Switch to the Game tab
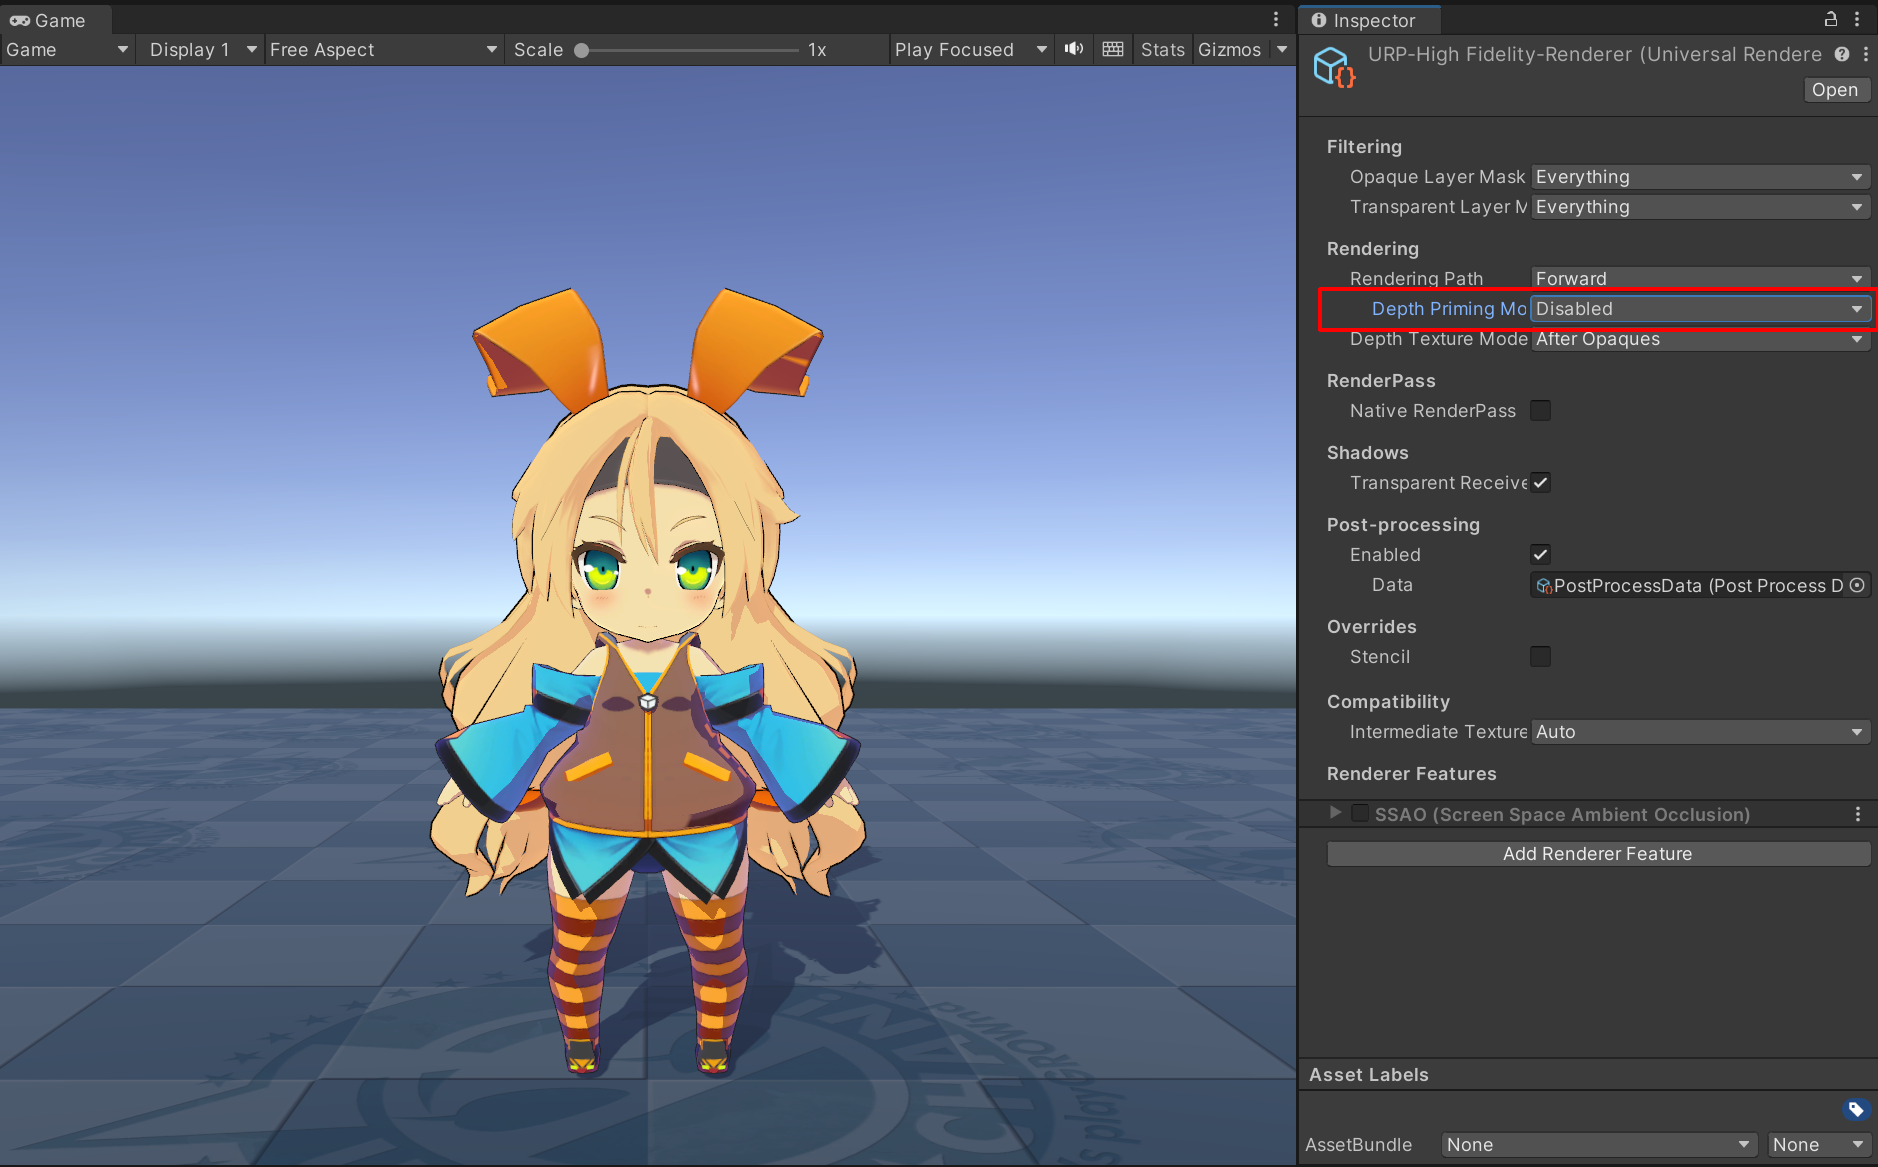Viewport: 1878px width, 1167px height. coord(55,20)
